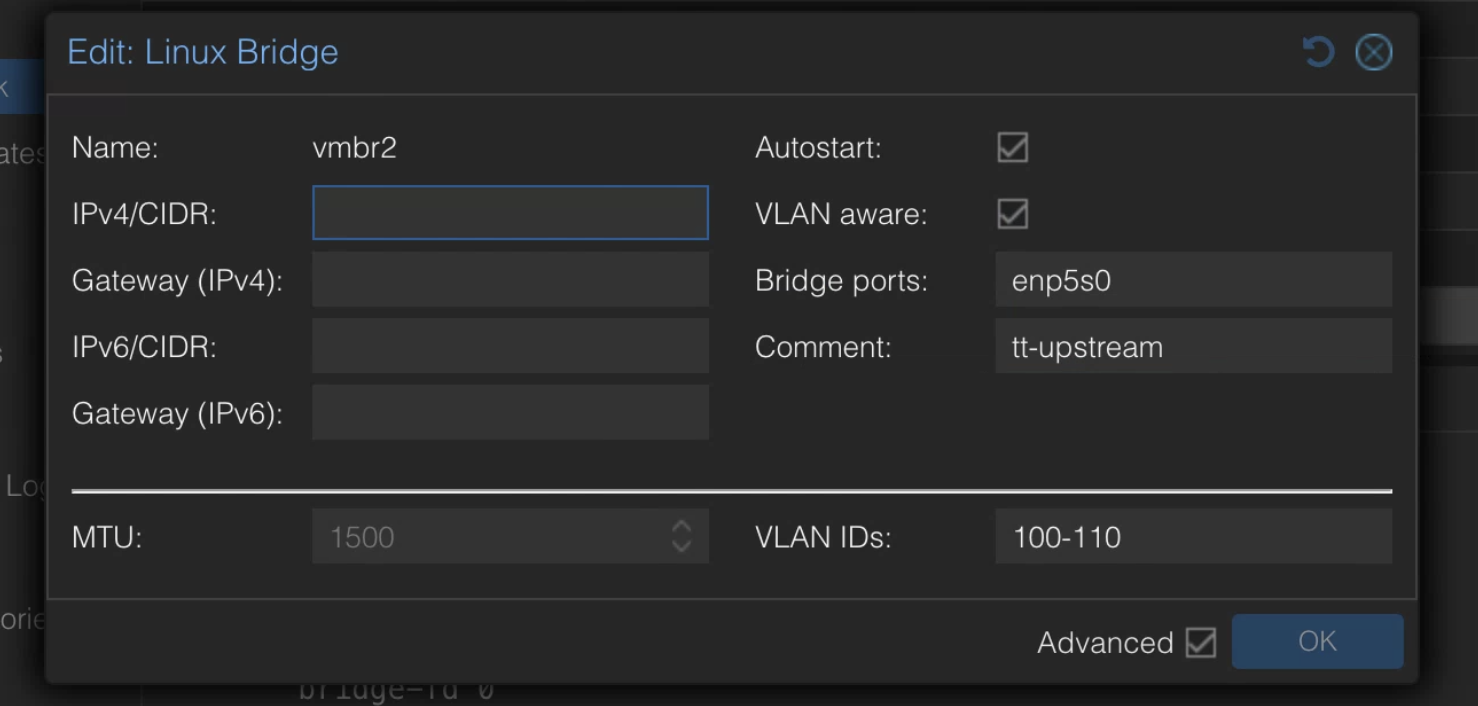This screenshot has height=706, width=1478.
Task: Disable the VLAN aware checkbox
Action: coord(1013,214)
